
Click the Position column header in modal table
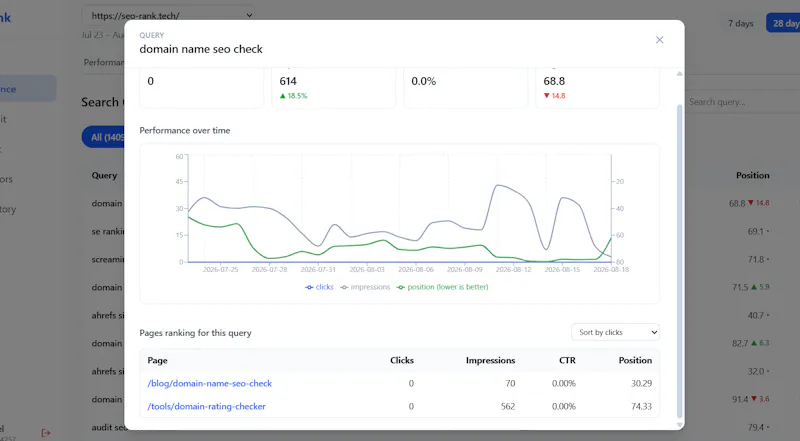[635, 360]
